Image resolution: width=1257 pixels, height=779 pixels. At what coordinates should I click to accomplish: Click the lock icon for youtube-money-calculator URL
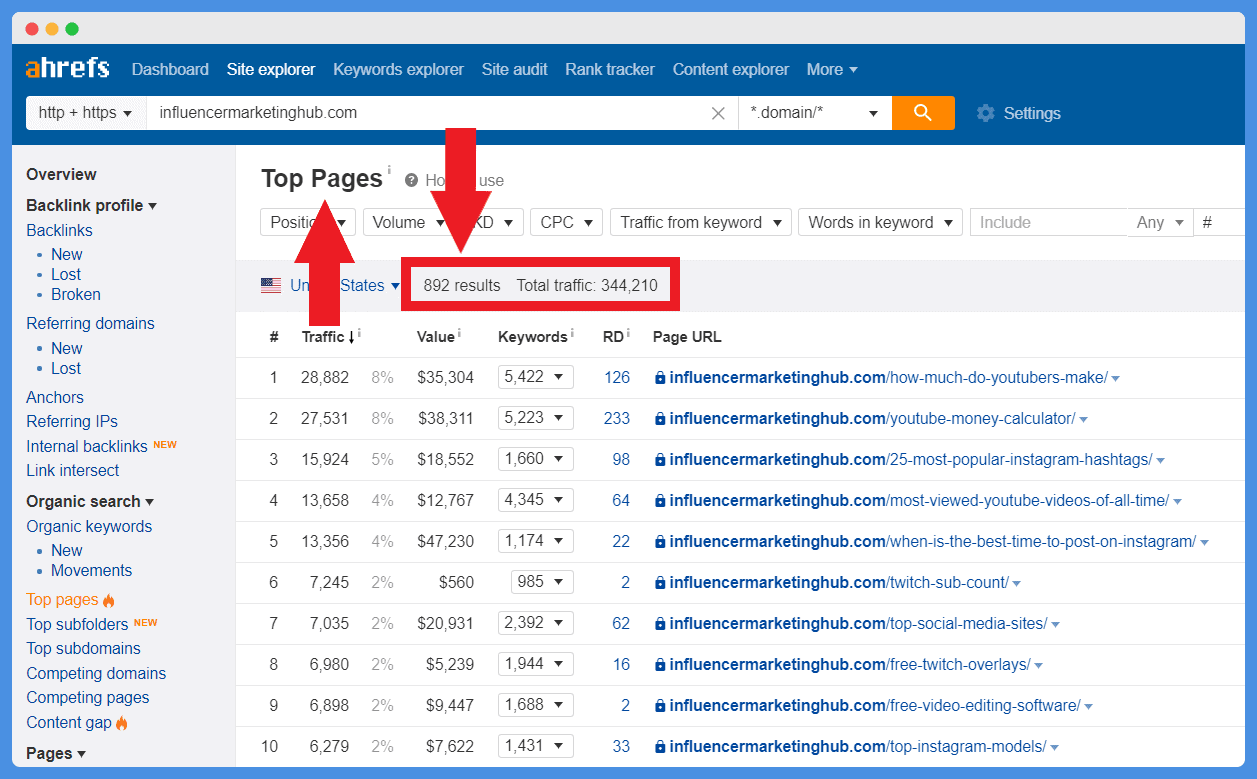659,419
